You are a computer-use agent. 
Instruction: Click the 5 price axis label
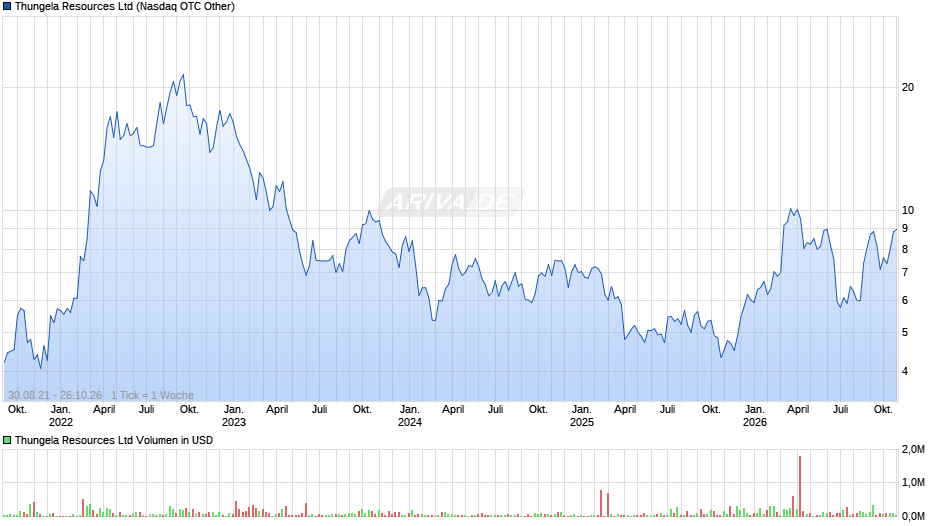905,332
